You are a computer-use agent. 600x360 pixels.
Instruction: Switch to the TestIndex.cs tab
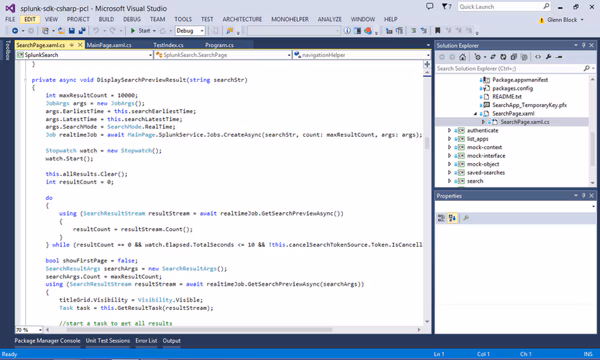168,45
